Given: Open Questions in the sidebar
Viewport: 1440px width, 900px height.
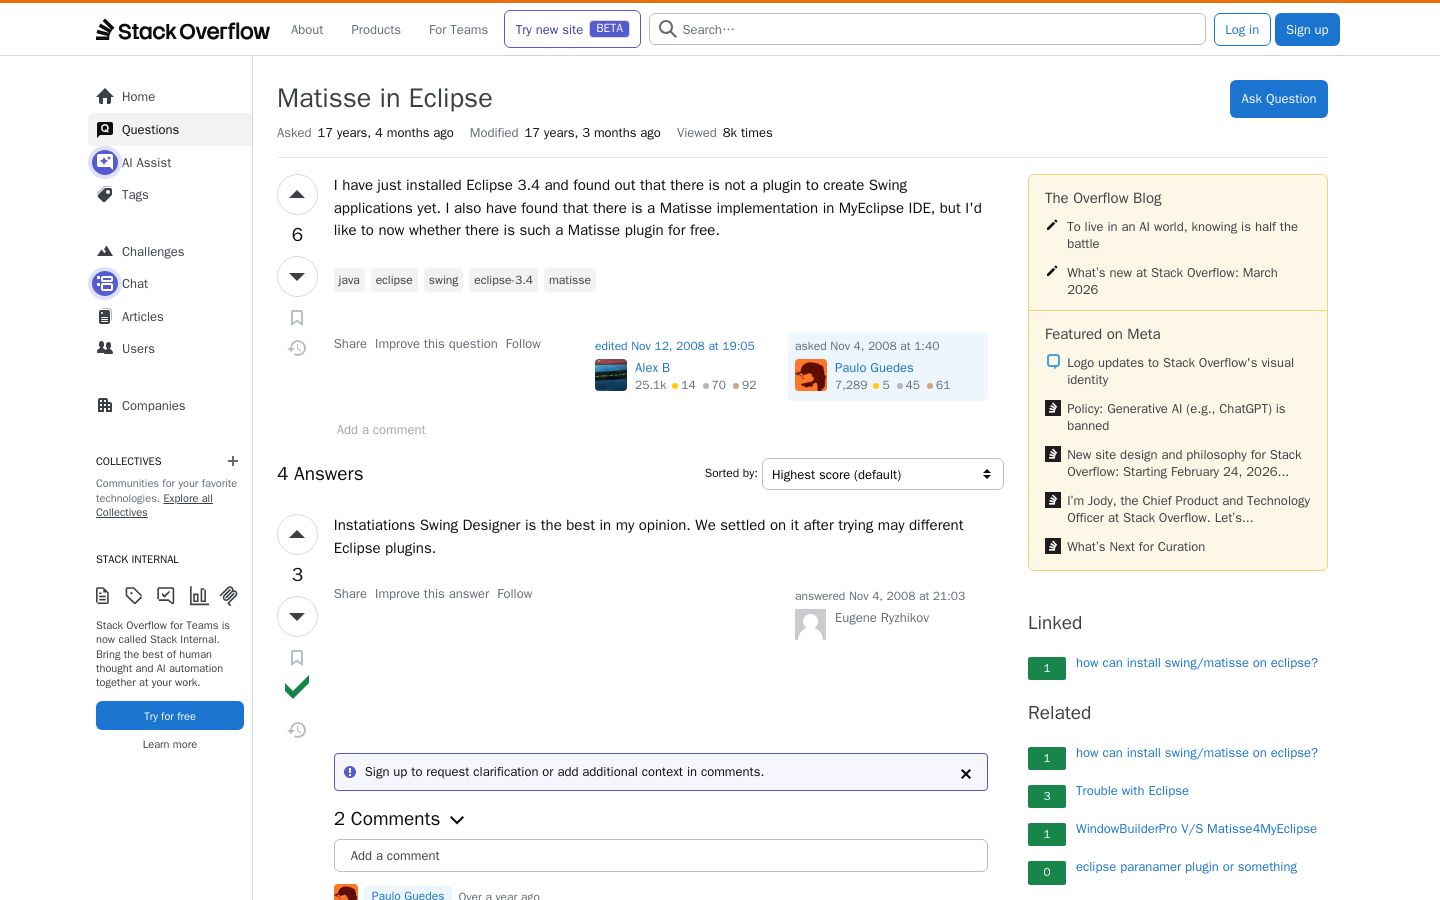Looking at the screenshot, I should coord(170,130).
